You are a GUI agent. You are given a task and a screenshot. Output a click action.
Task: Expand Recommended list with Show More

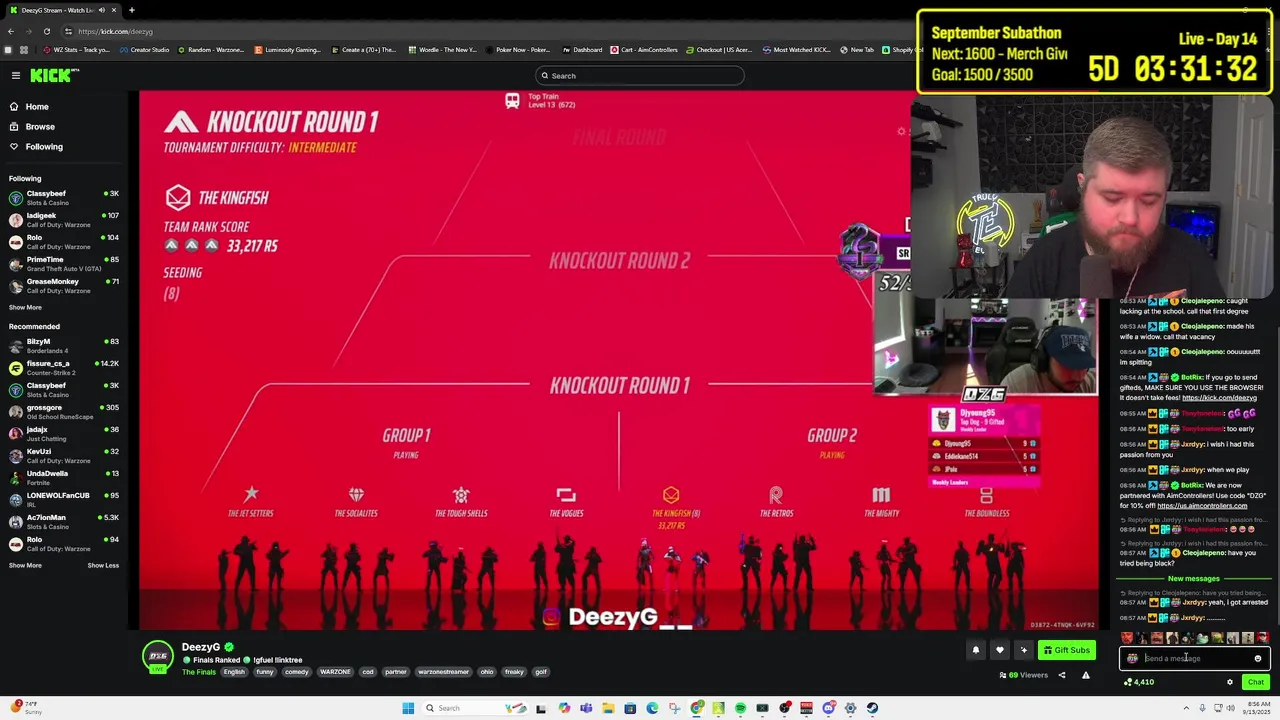point(26,565)
